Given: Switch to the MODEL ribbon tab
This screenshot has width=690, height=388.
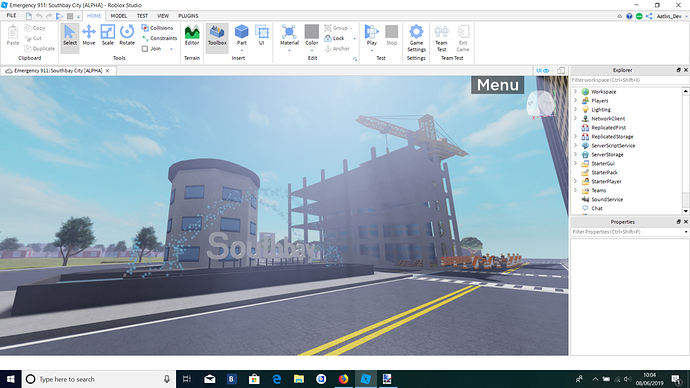Looking at the screenshot, I should pyautogui.click(x=119, y=16).
